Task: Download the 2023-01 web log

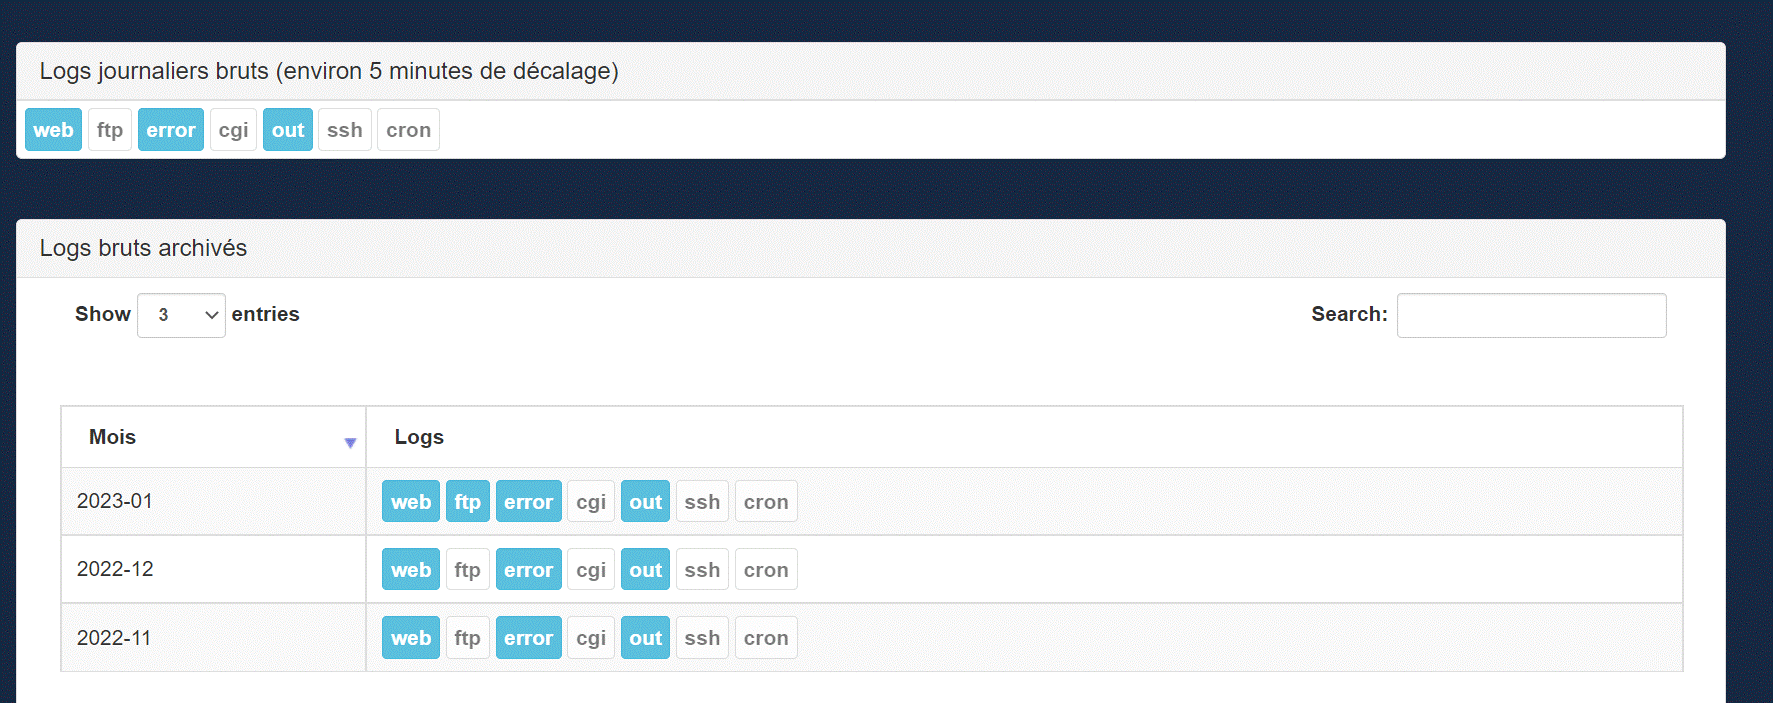Action: (x=411, y=502)
